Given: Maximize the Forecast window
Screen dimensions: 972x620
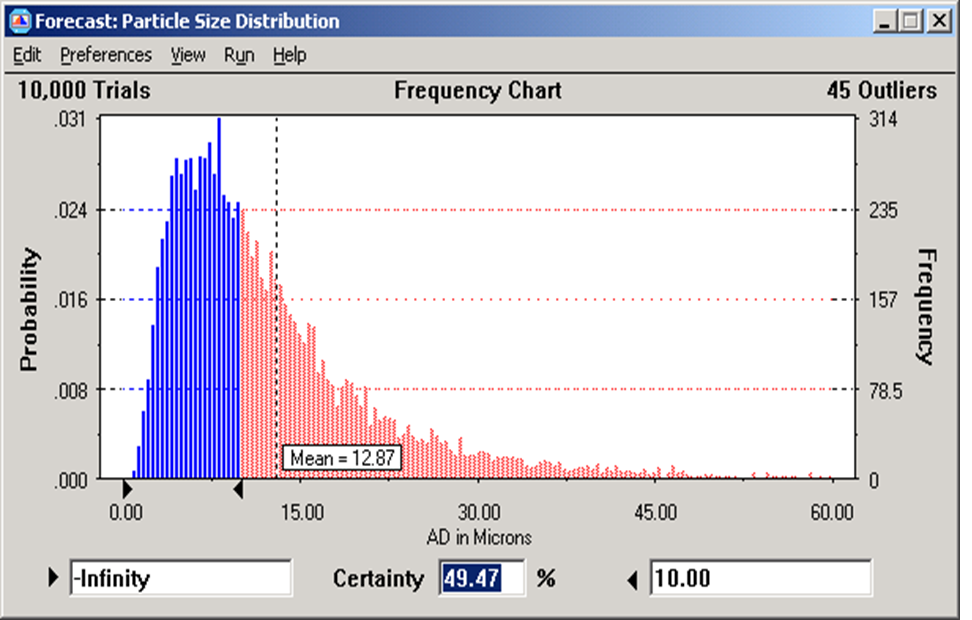Looking at the screenshot, I should [911, 22].
